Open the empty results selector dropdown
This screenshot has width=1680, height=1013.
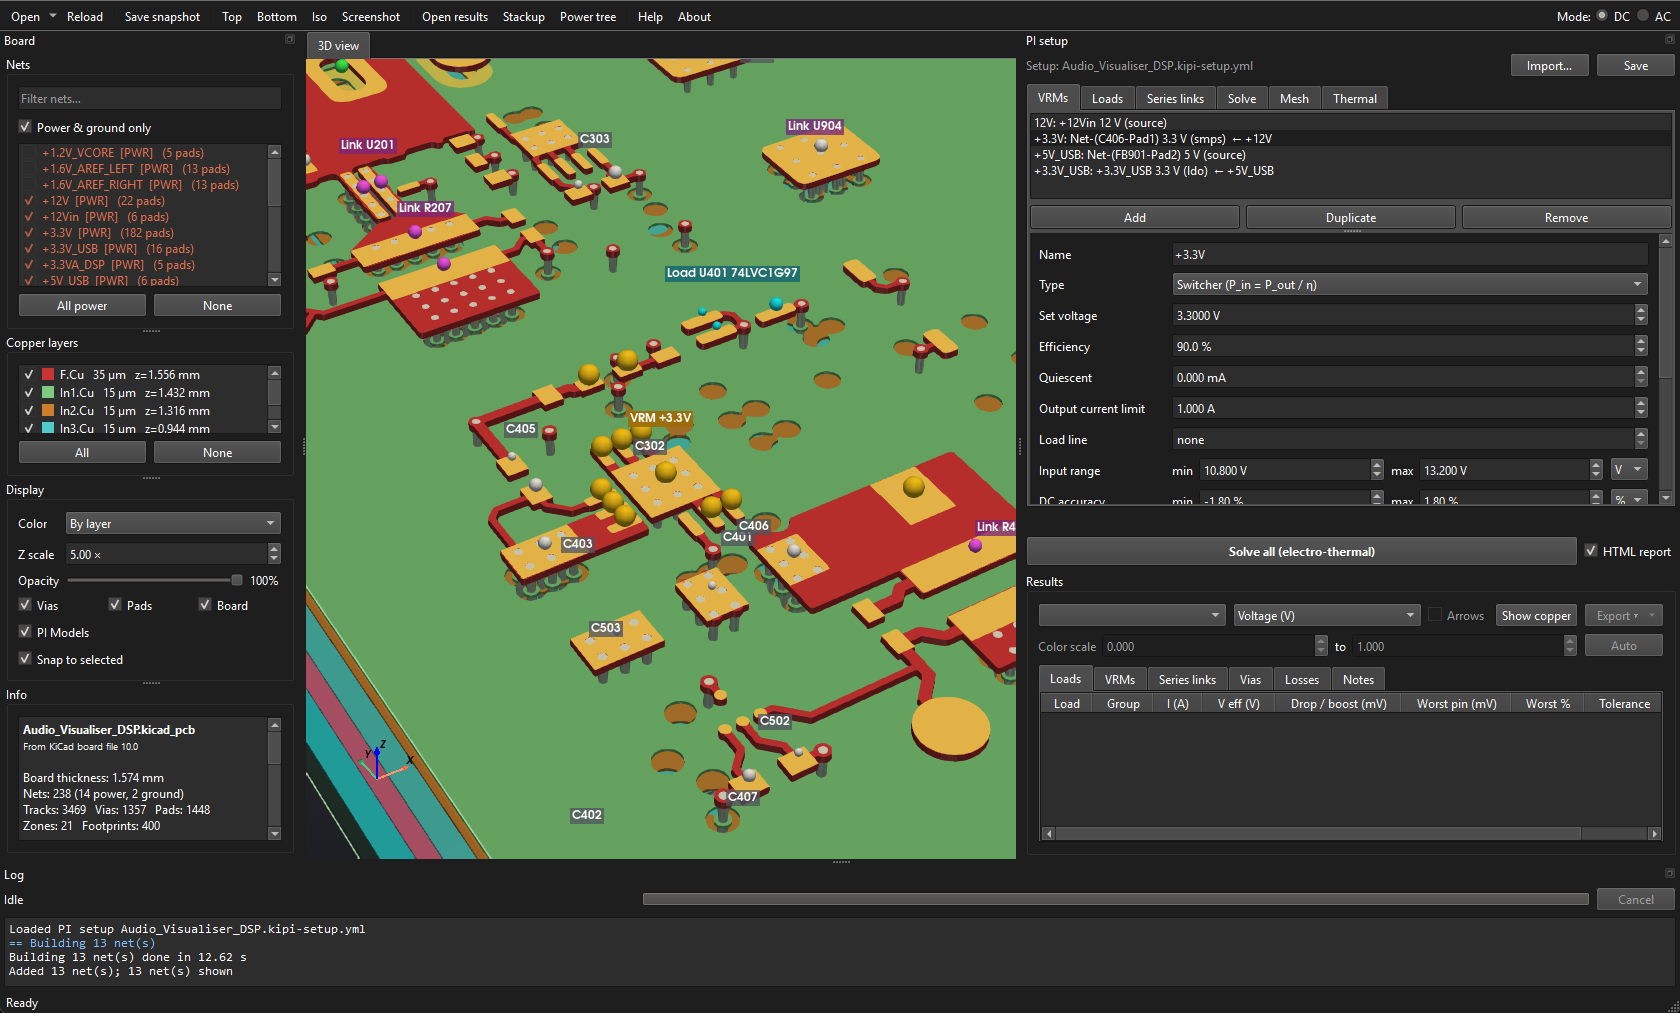[x=1132, y=615]
